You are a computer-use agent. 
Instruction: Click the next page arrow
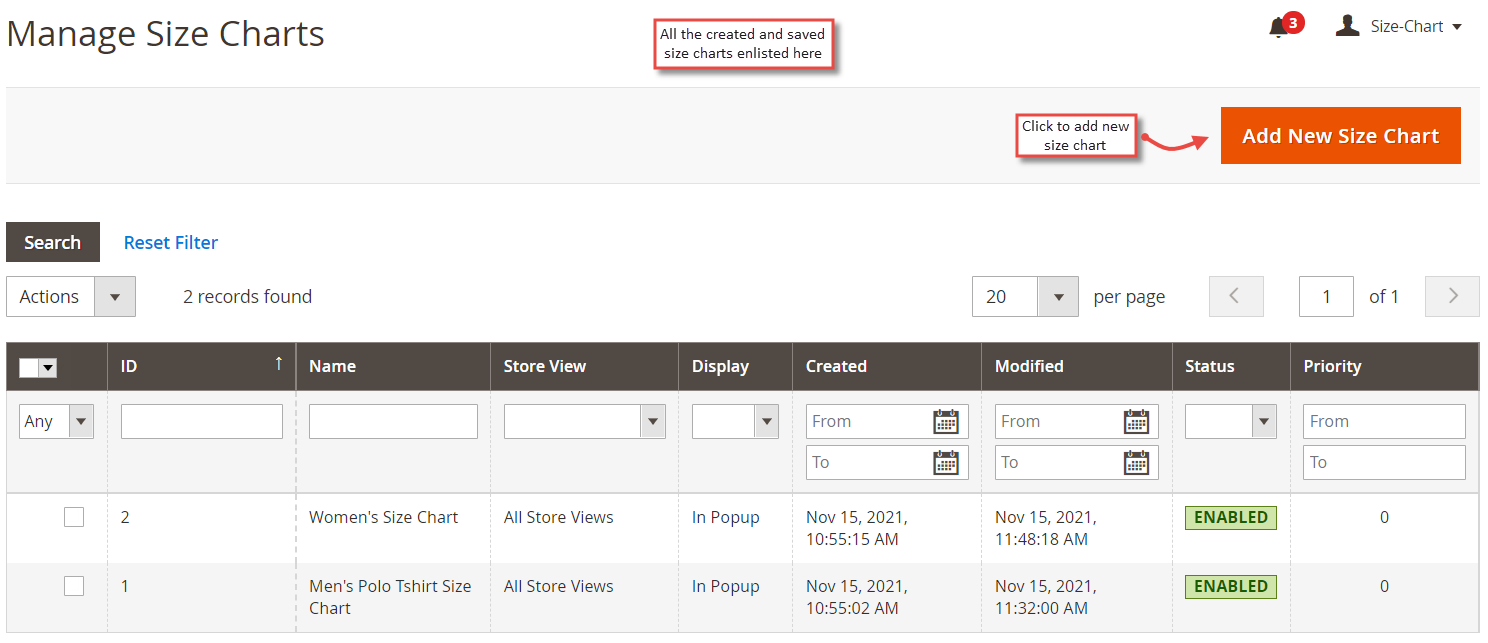[x=1452, y=296]
